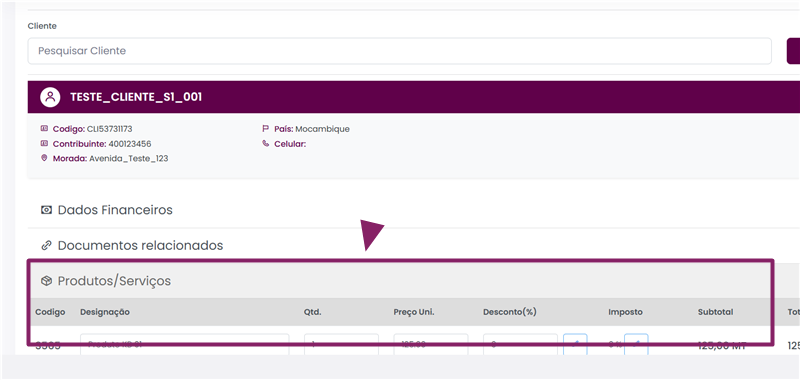This screenshot has height=380, width=800.
Task: Click the Imposto edit button in product row
Action: point(636,344)
